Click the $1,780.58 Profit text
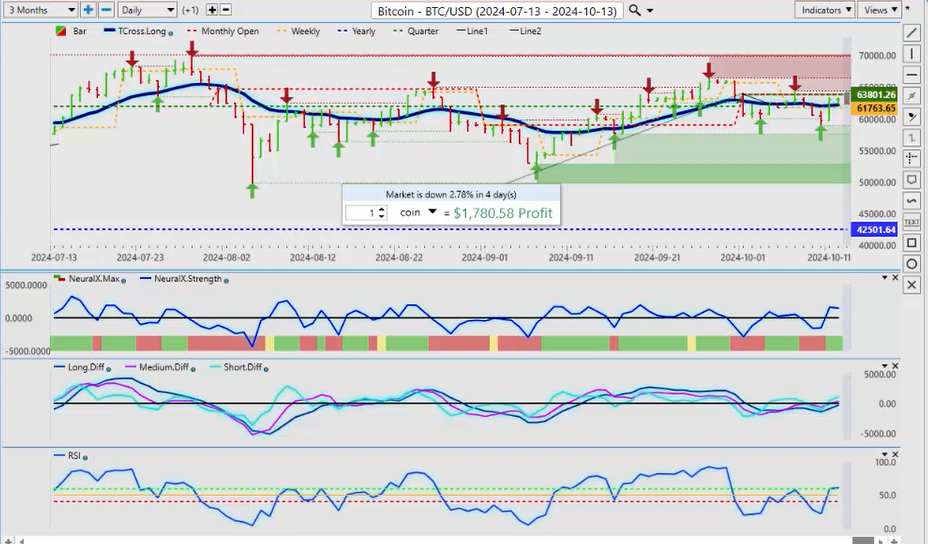Image resolution: width=928 pixels, height=544 pixels. [502, 213]
